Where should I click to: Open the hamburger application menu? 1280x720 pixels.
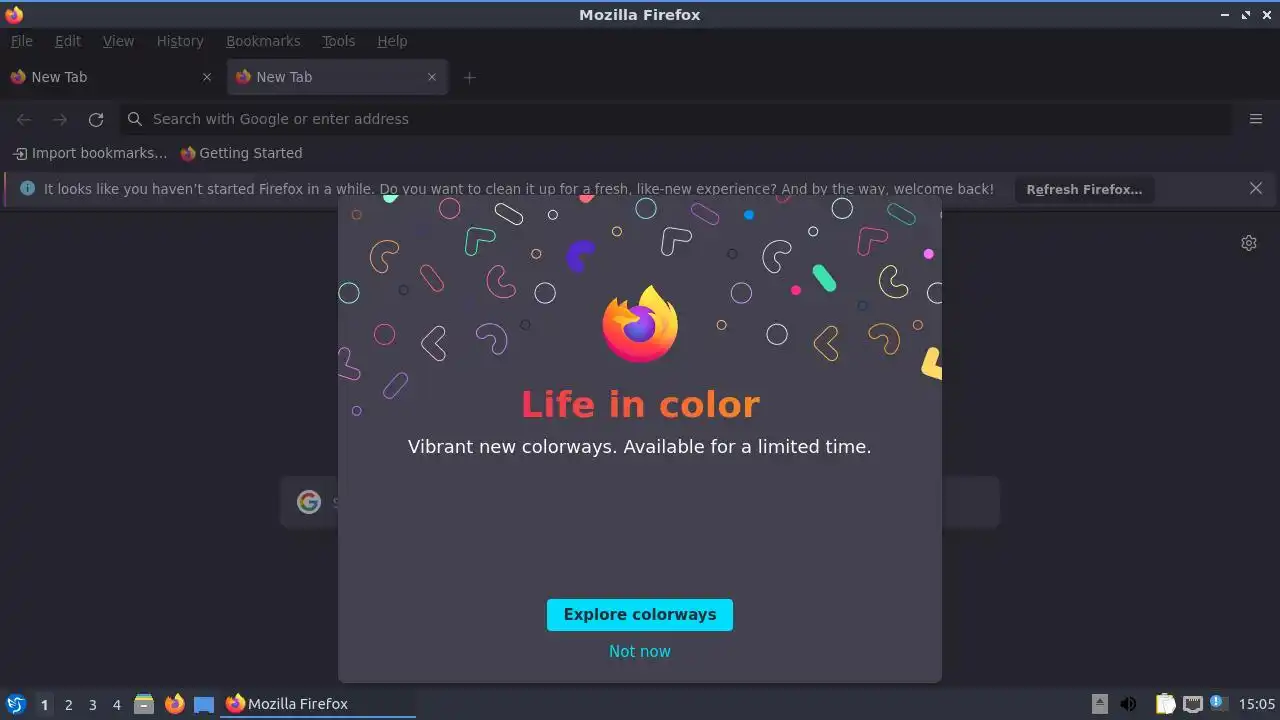pos(1256,119)
